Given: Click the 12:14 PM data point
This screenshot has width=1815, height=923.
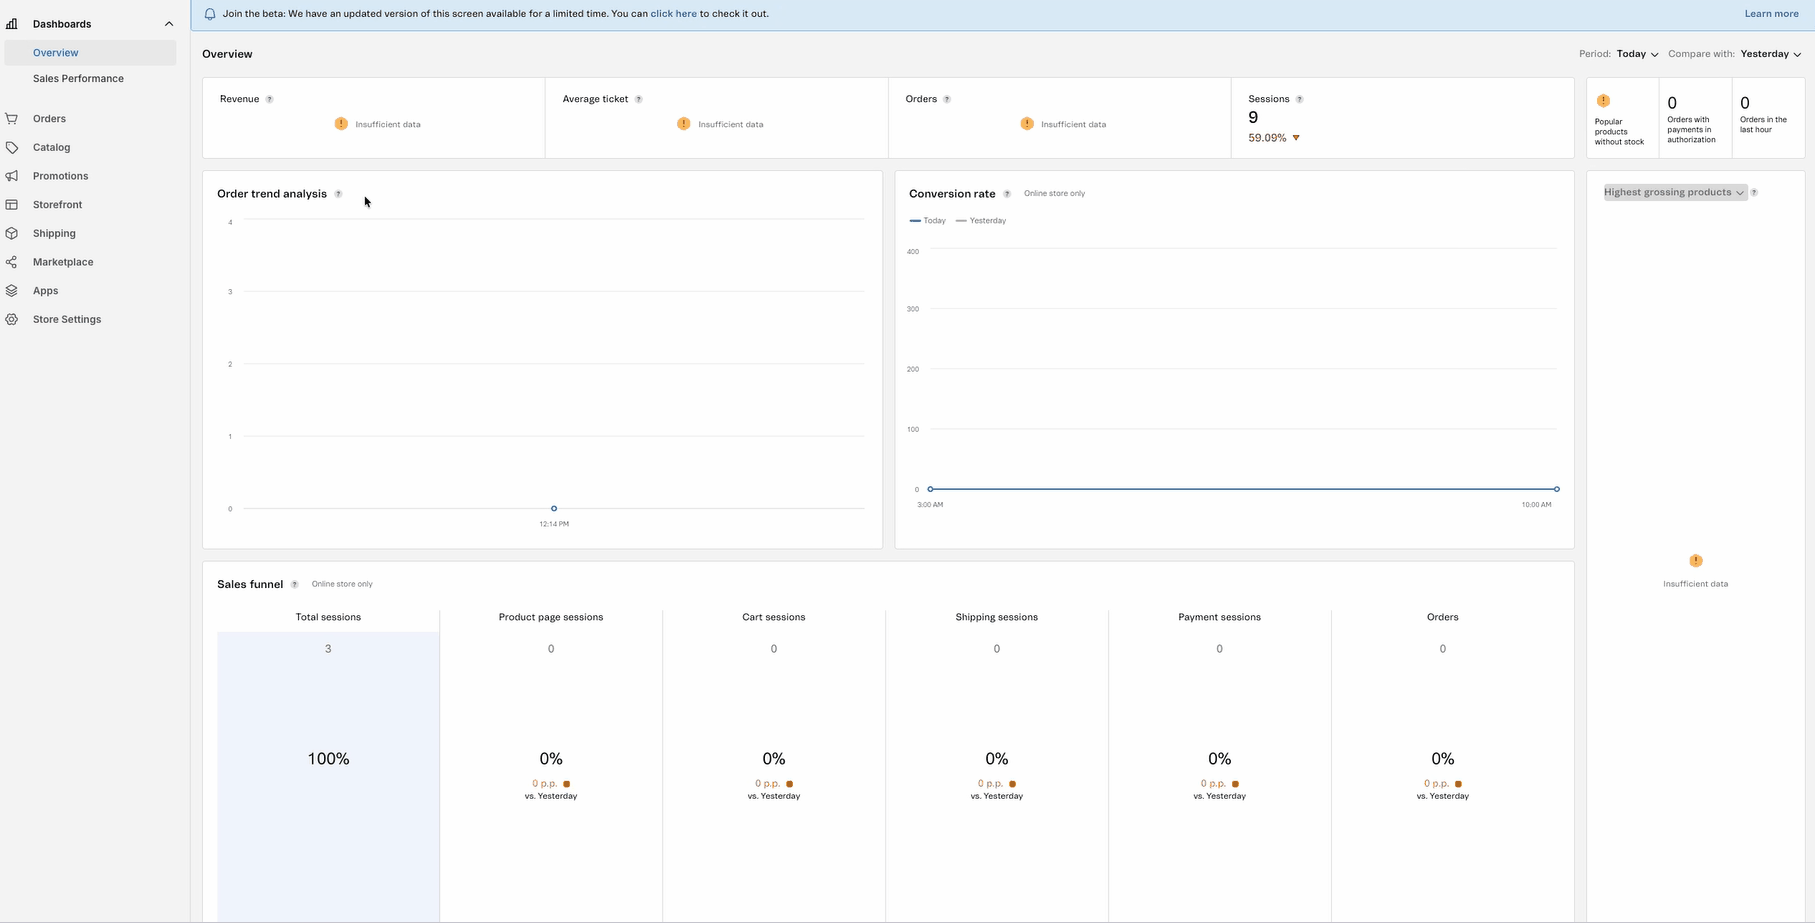Looking at the screenshot, I should [x=554, y=509].
